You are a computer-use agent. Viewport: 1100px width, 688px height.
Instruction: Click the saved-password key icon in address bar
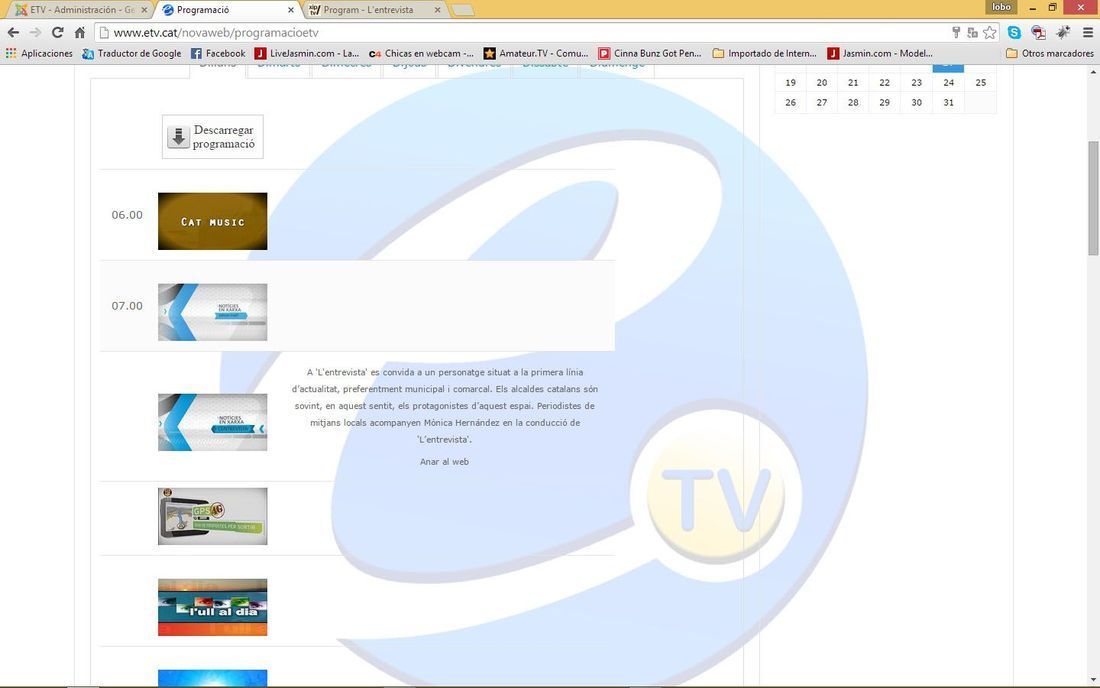coord(955,32)
